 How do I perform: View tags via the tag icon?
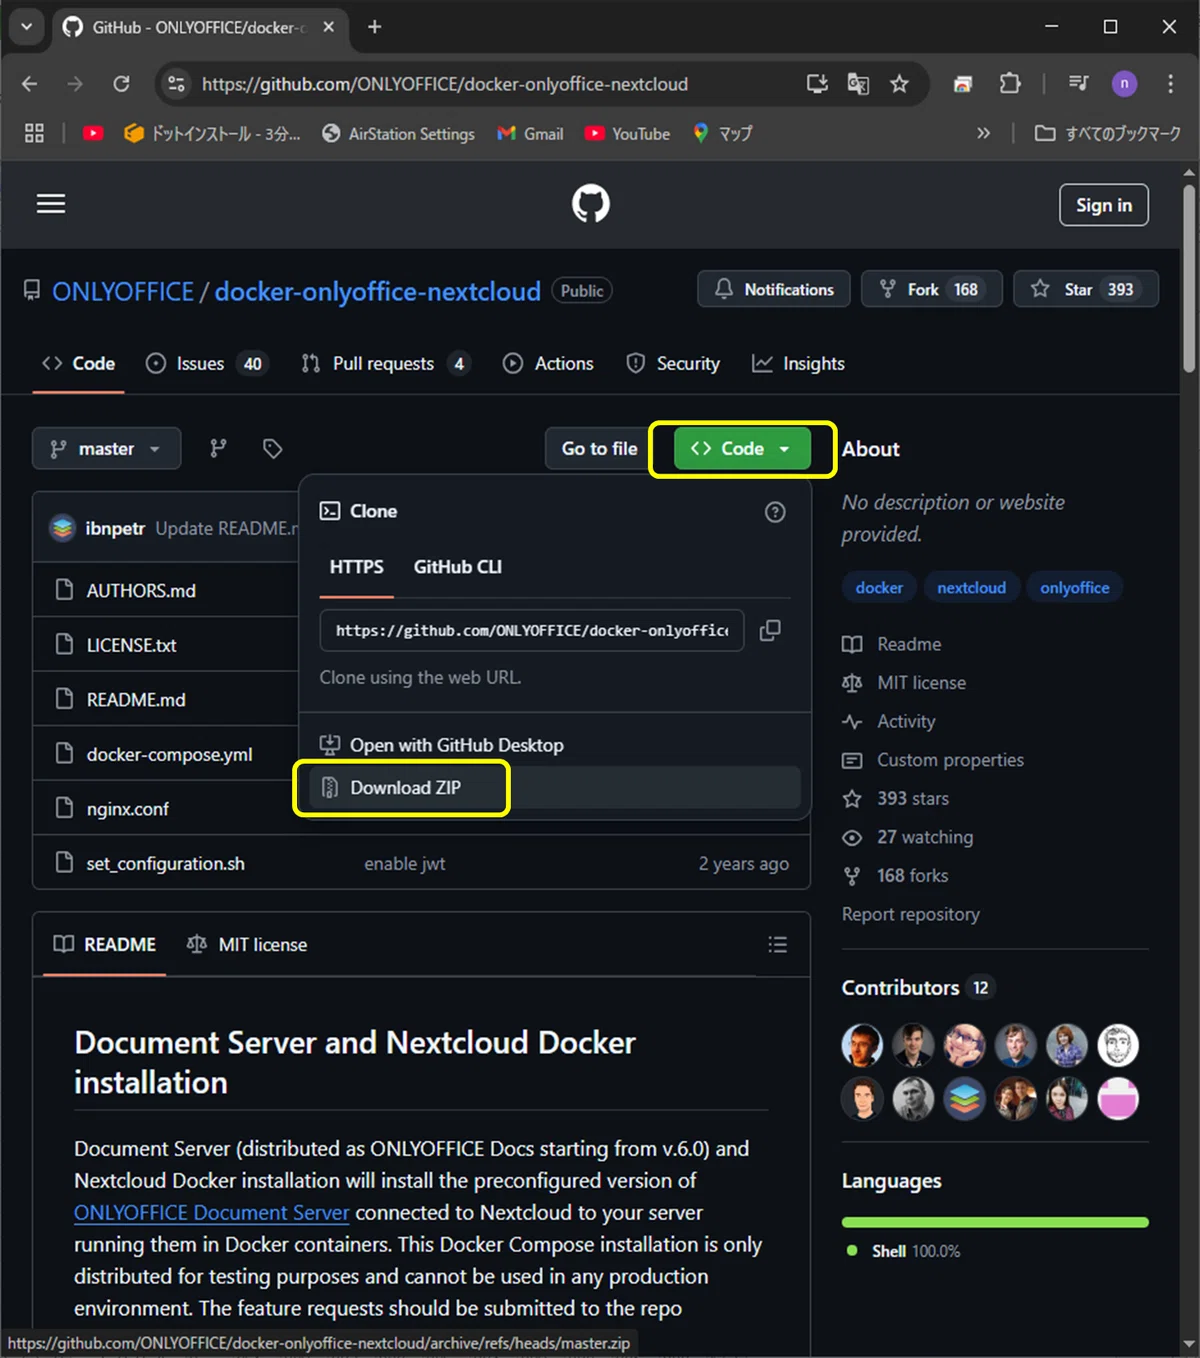[272, 449]
